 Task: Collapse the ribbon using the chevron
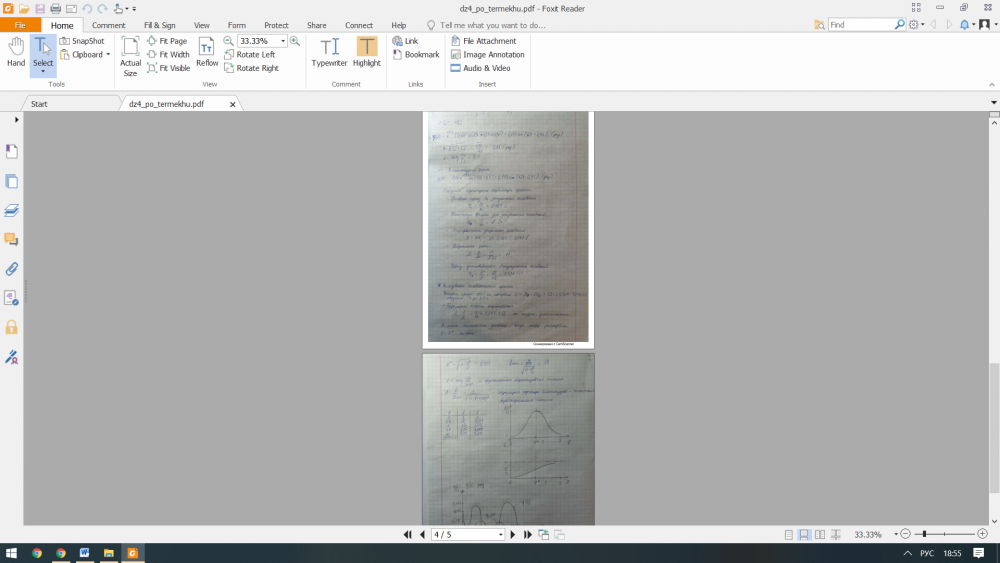pyautogui.click(x=992, y=84)
